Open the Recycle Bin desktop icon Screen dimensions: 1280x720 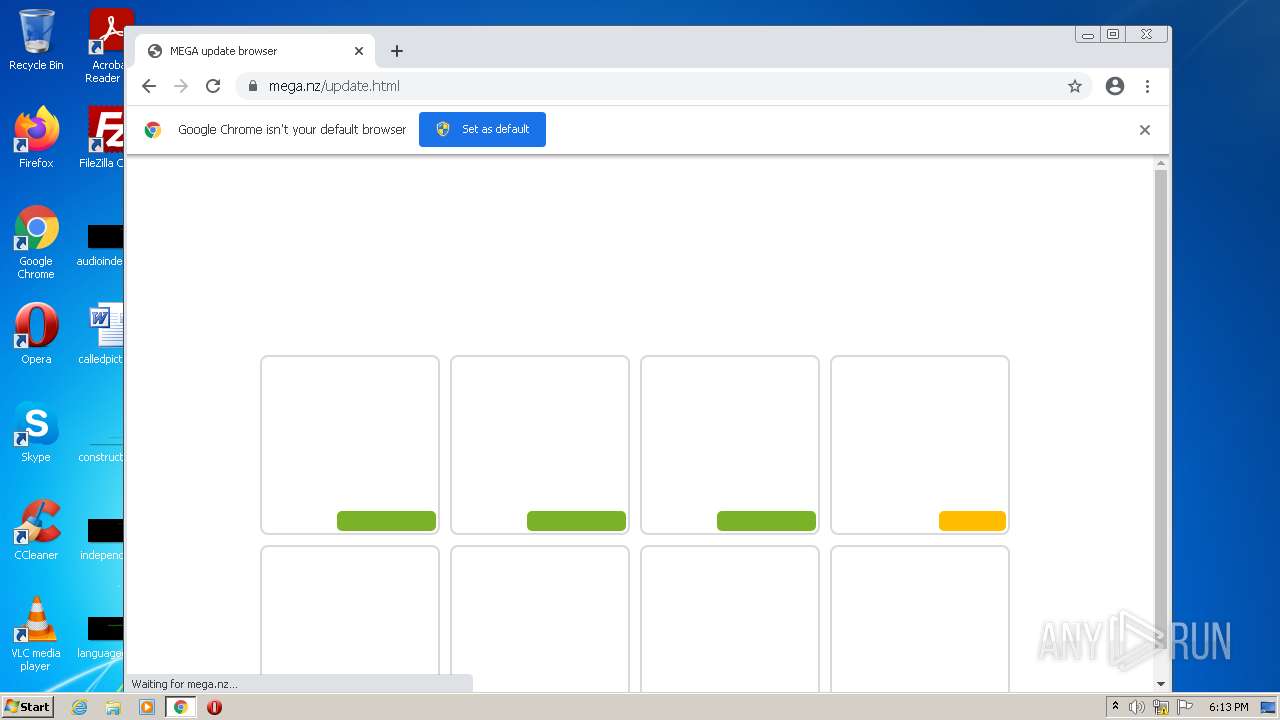(36, 40)
